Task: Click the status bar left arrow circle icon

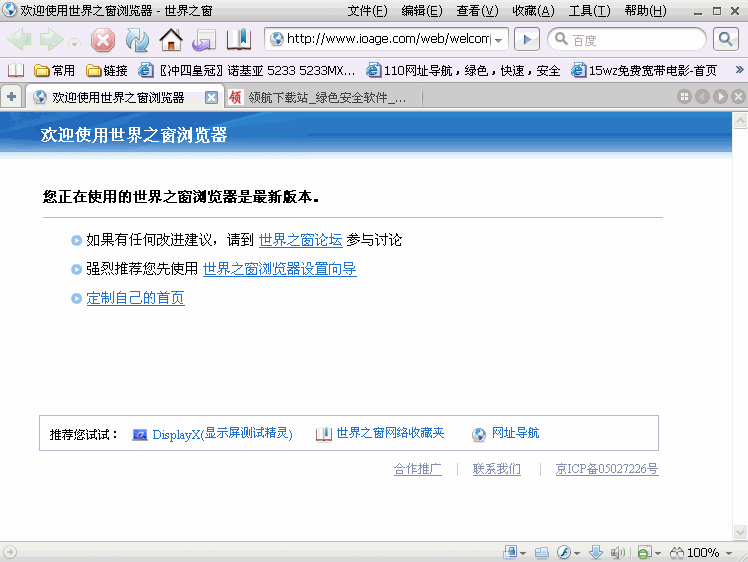Action: click(x=10, y=552)
